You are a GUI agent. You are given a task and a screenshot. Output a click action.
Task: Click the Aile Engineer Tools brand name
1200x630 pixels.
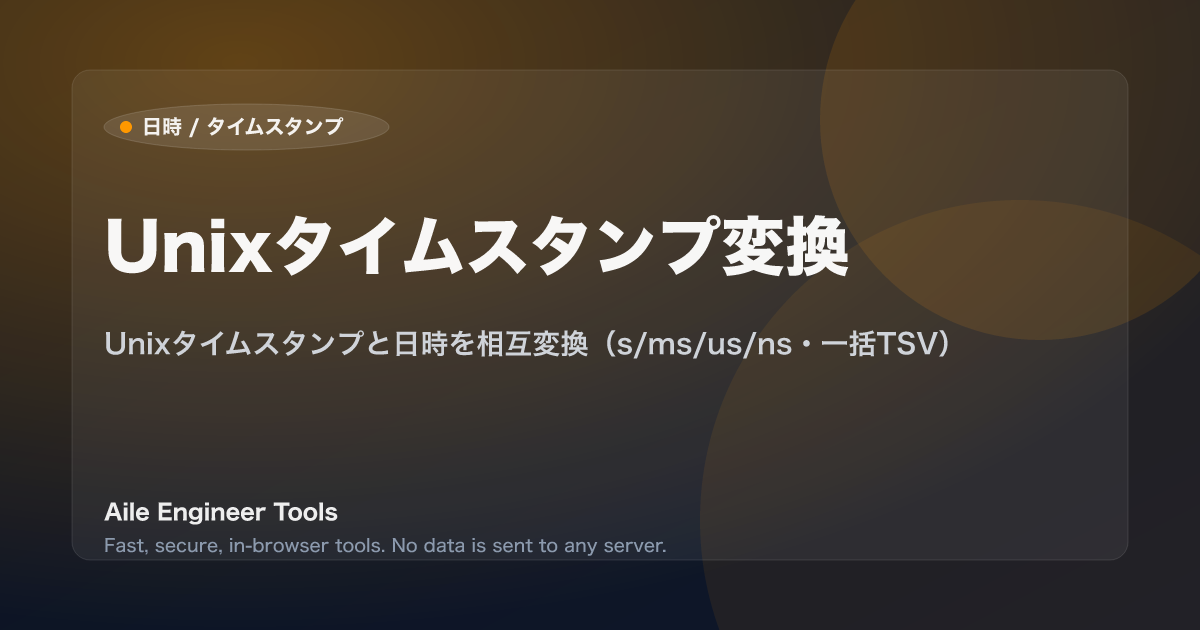point(221,512)
